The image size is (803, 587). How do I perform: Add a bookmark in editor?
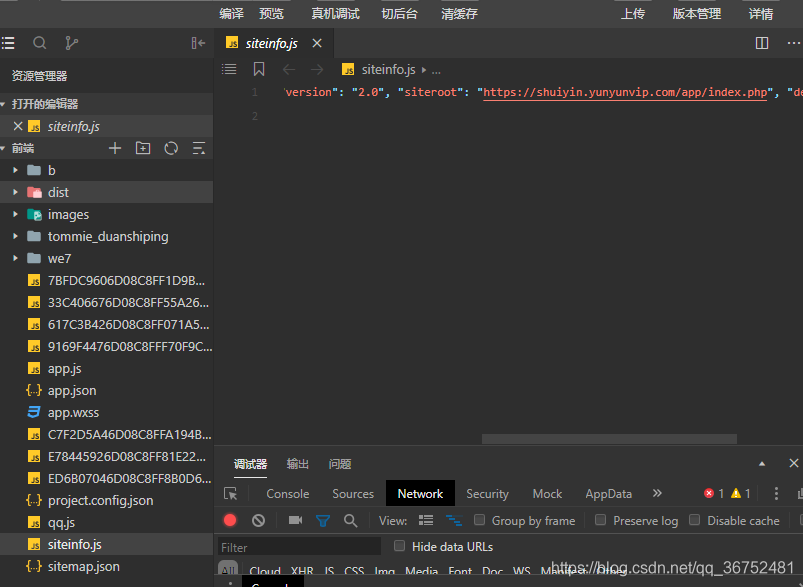pyautogui.click(x=259, y=69)
